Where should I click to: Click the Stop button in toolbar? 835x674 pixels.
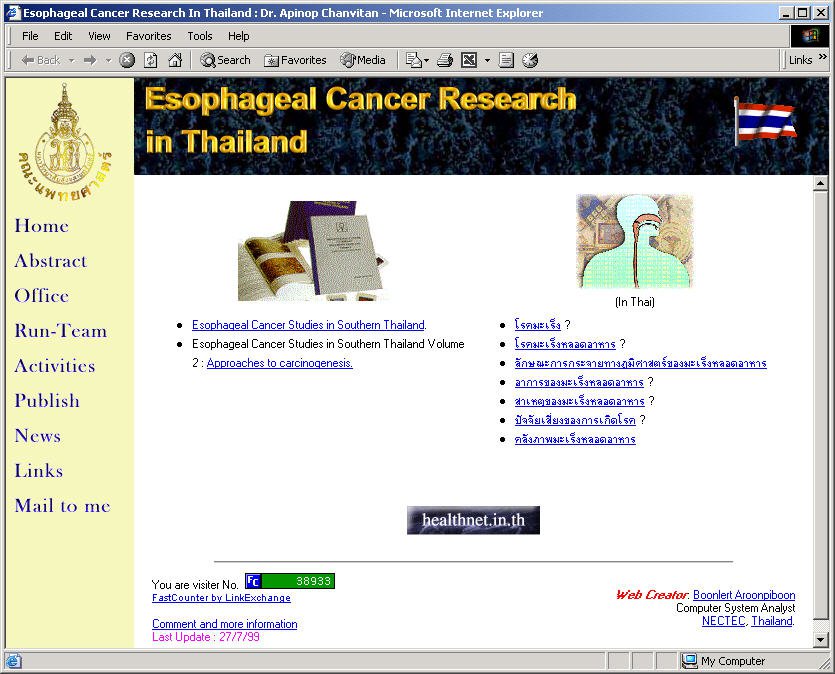pos(127,60)
